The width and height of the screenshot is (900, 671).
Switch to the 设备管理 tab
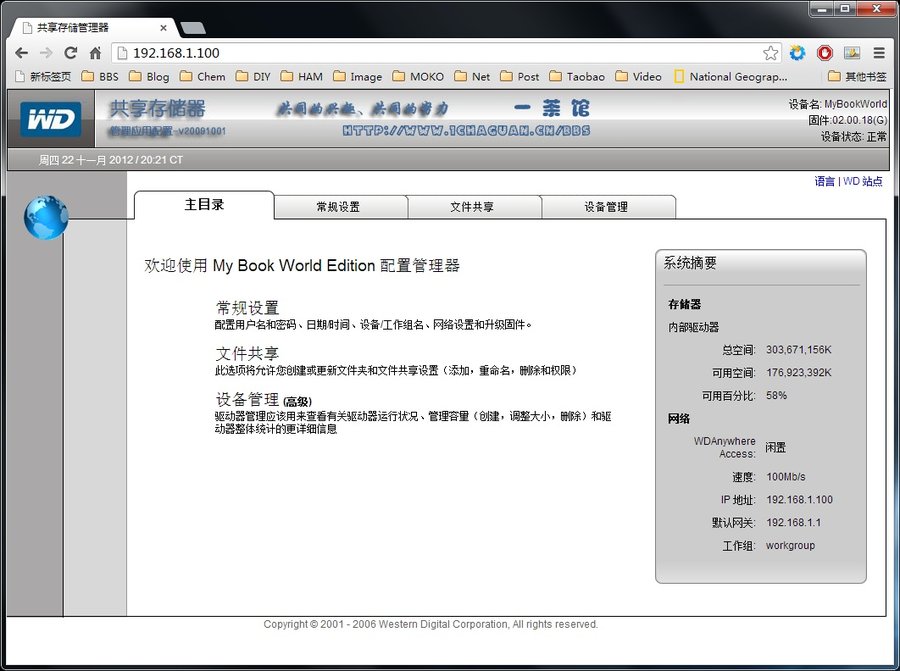608,207
